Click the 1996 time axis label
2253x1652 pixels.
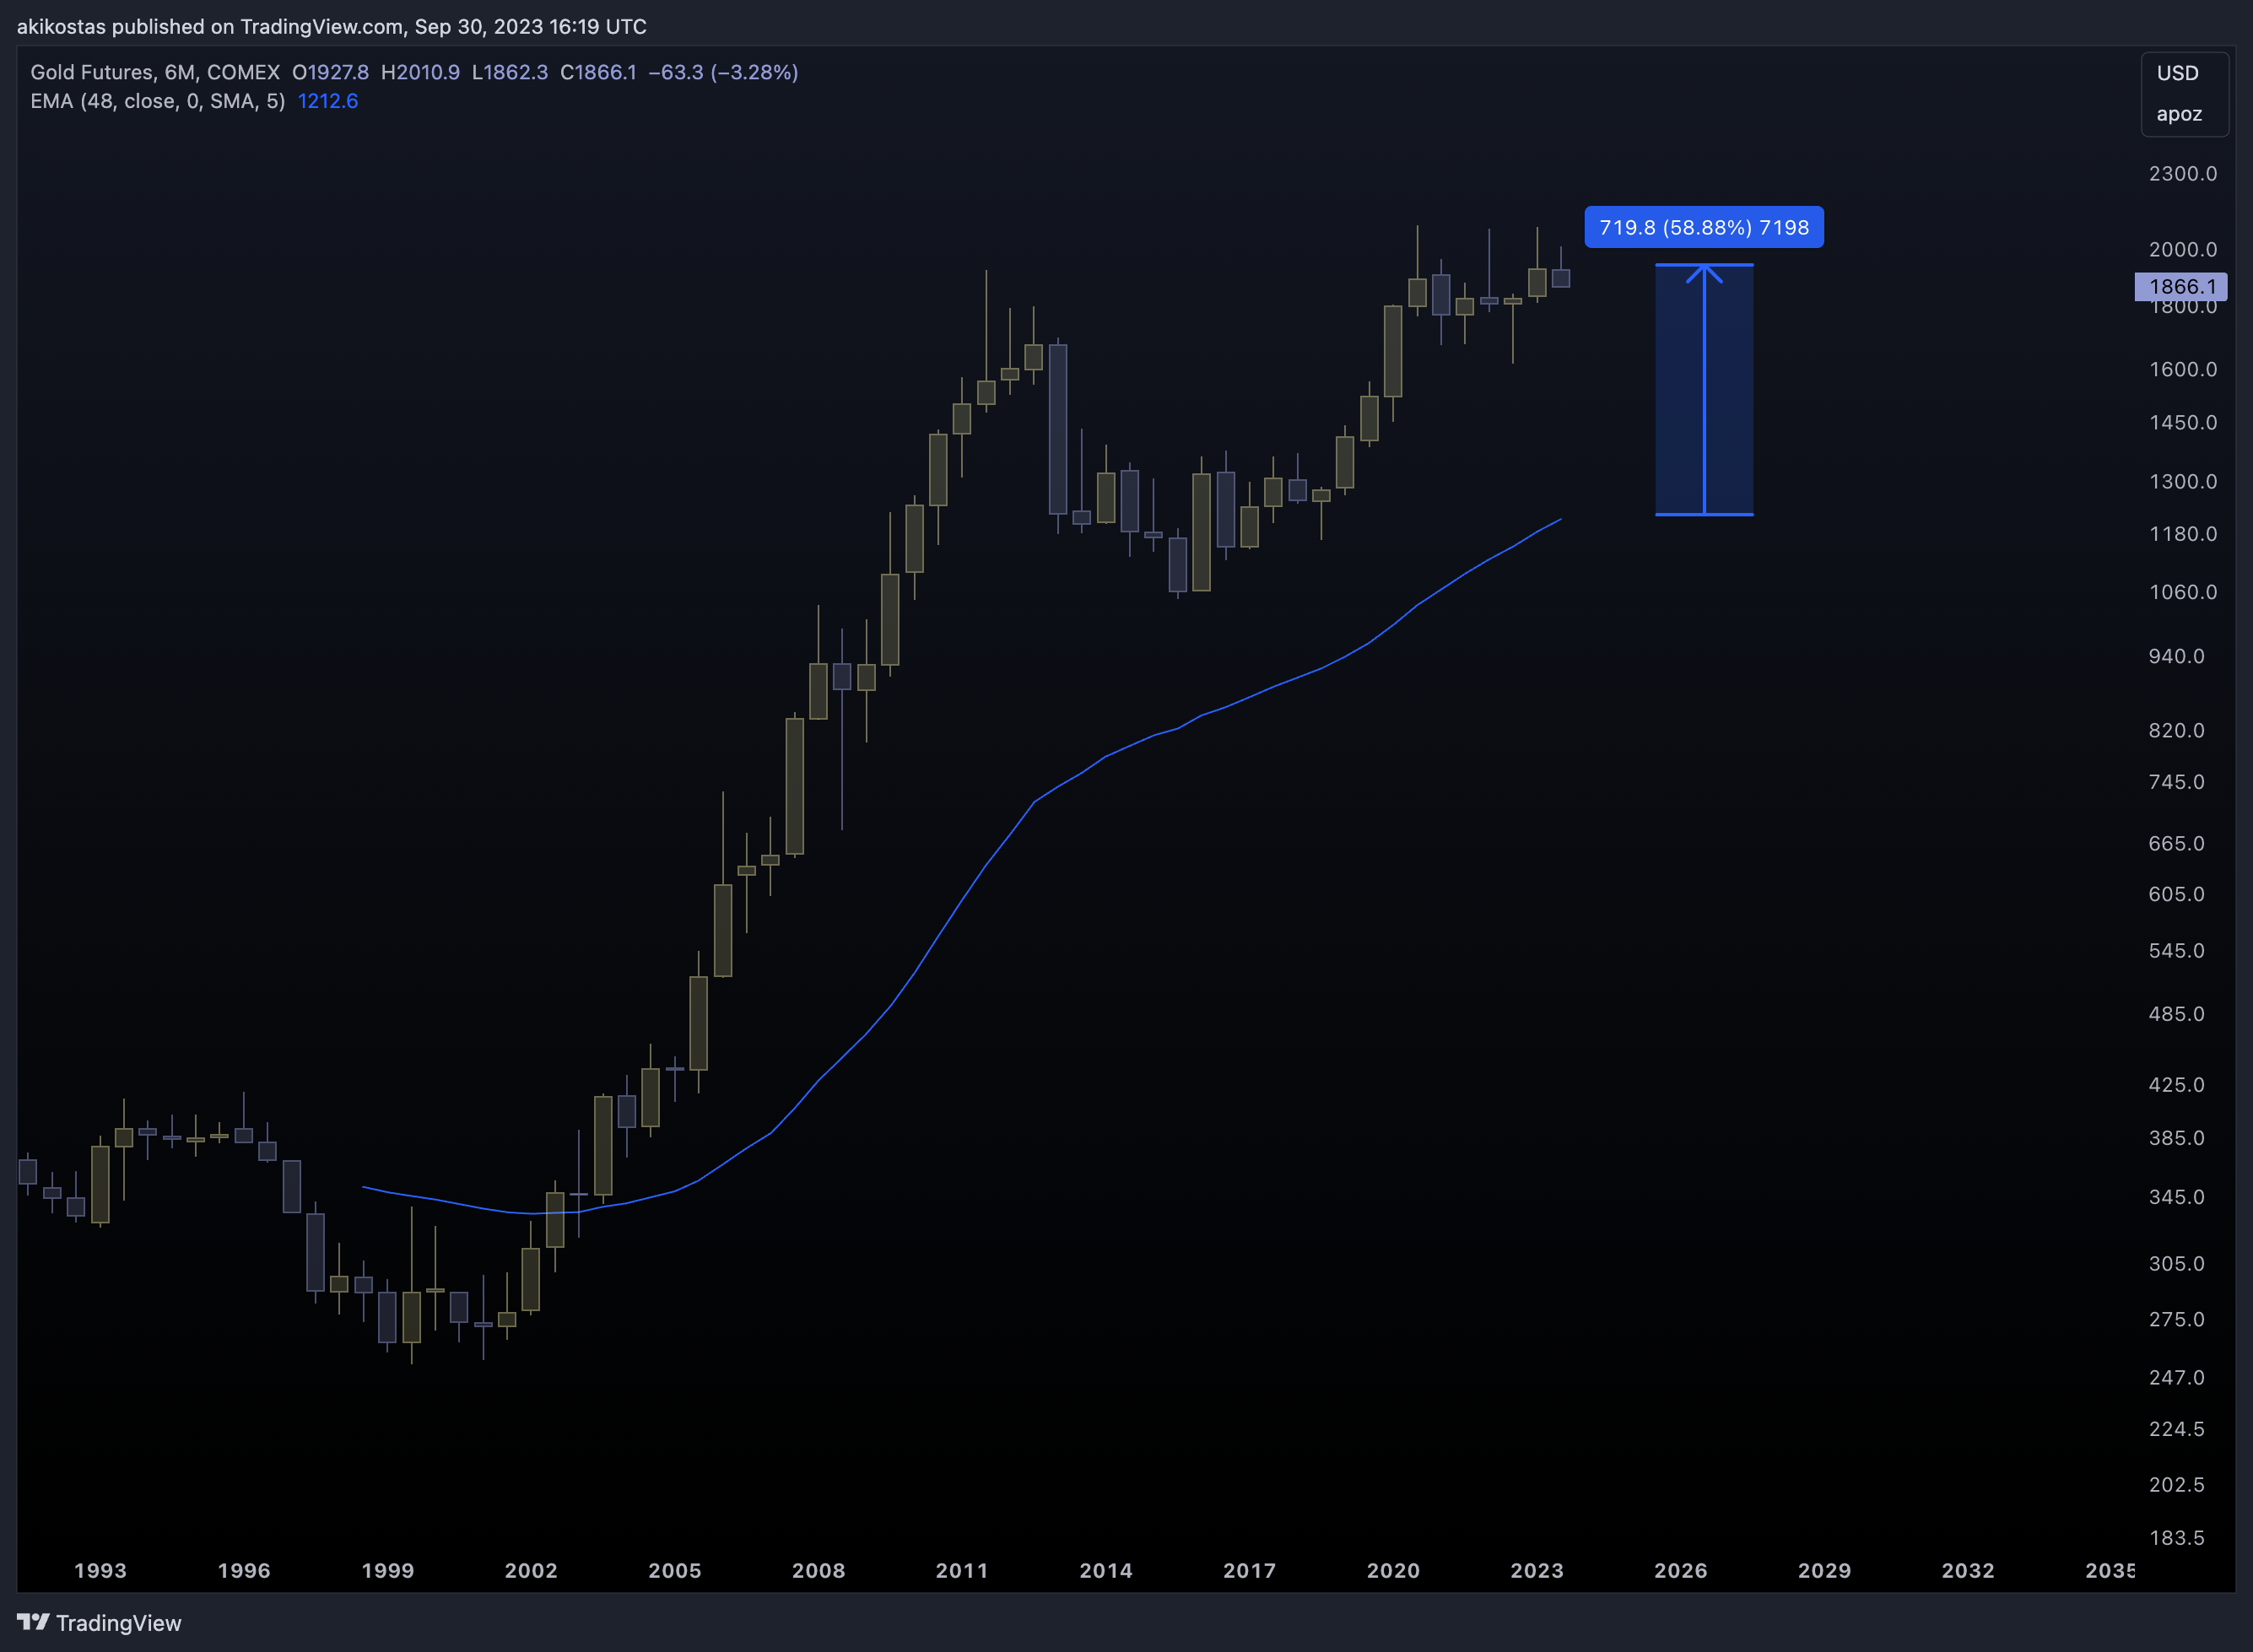244,1571
